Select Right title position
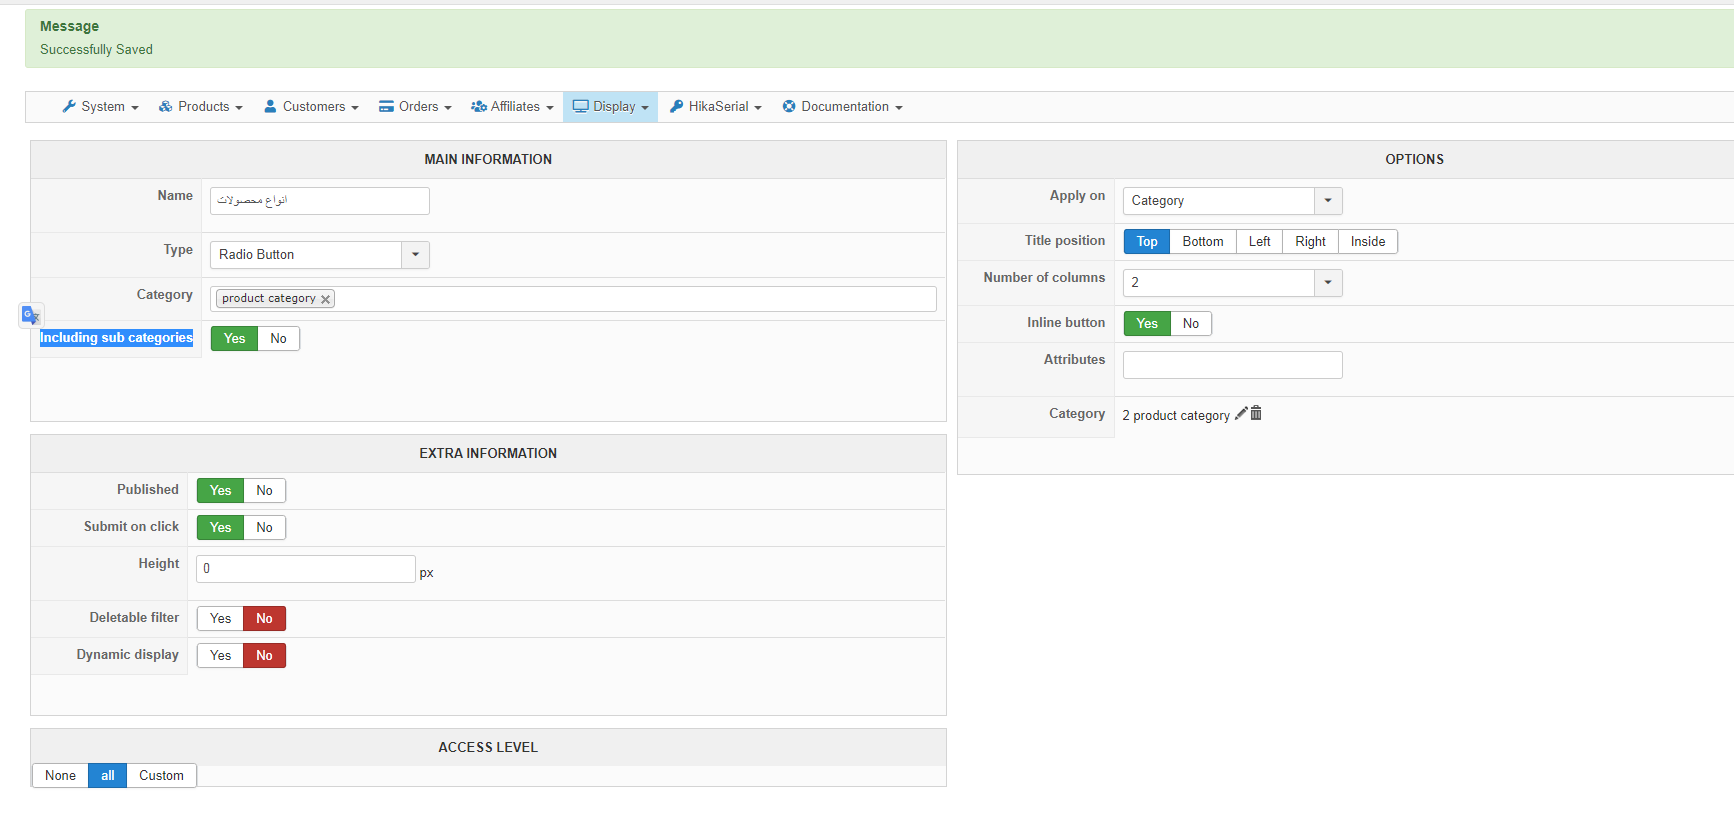Screen dimensions: 1734x825 (1310, 241)
